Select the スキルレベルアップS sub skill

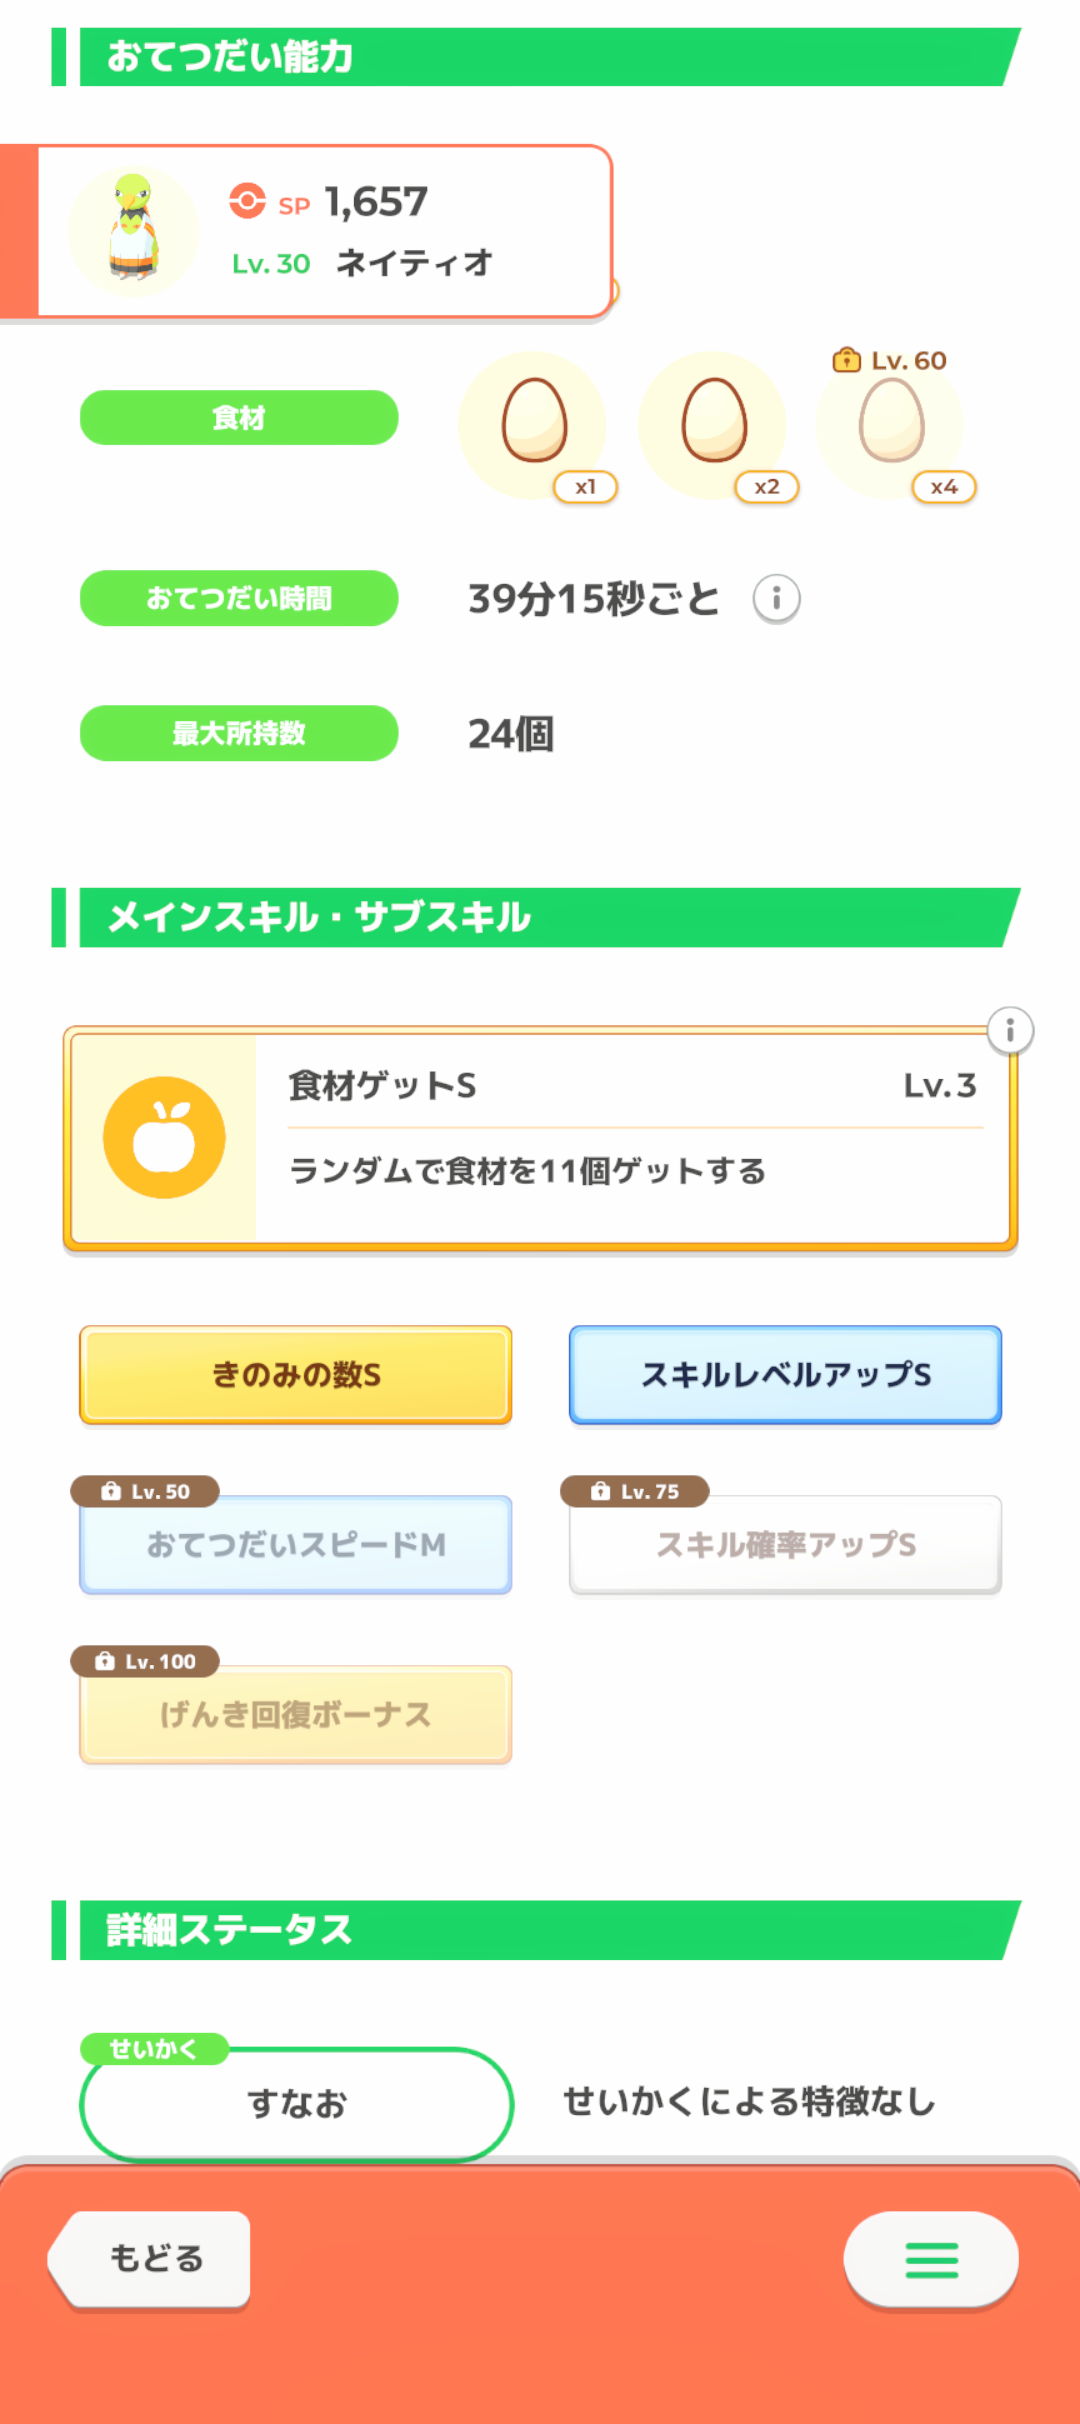785,1375
